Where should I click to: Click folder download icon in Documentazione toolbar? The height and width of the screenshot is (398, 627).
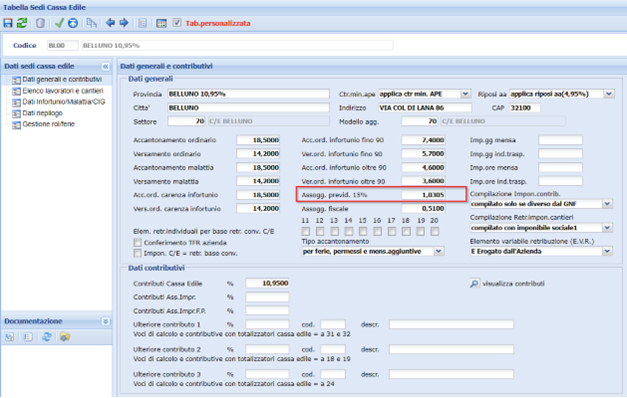(65, 337)
